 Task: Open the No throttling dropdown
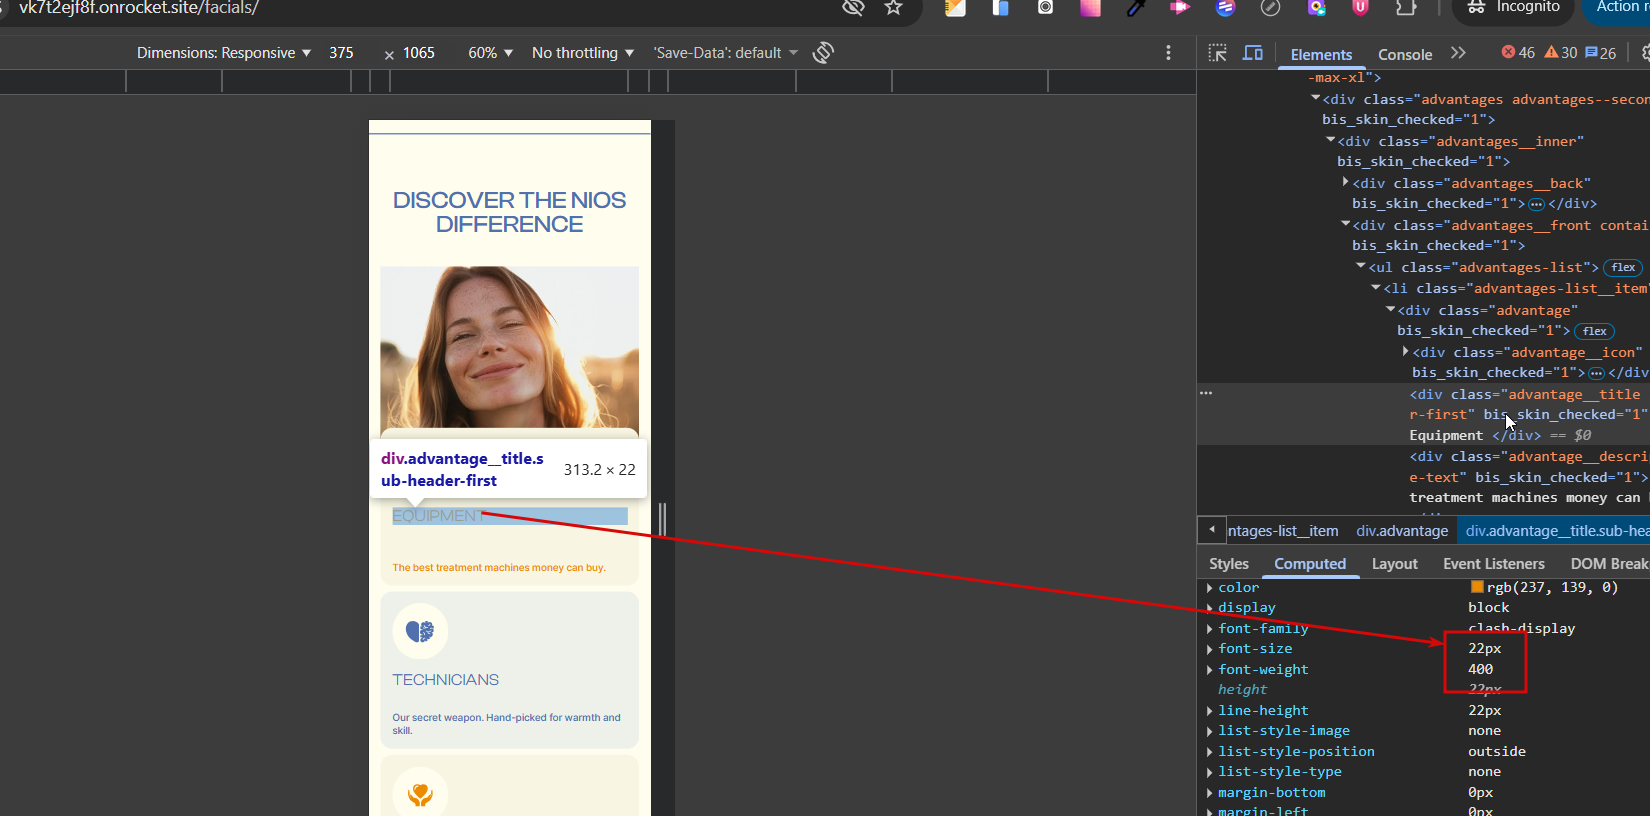(x=583, y=53)
